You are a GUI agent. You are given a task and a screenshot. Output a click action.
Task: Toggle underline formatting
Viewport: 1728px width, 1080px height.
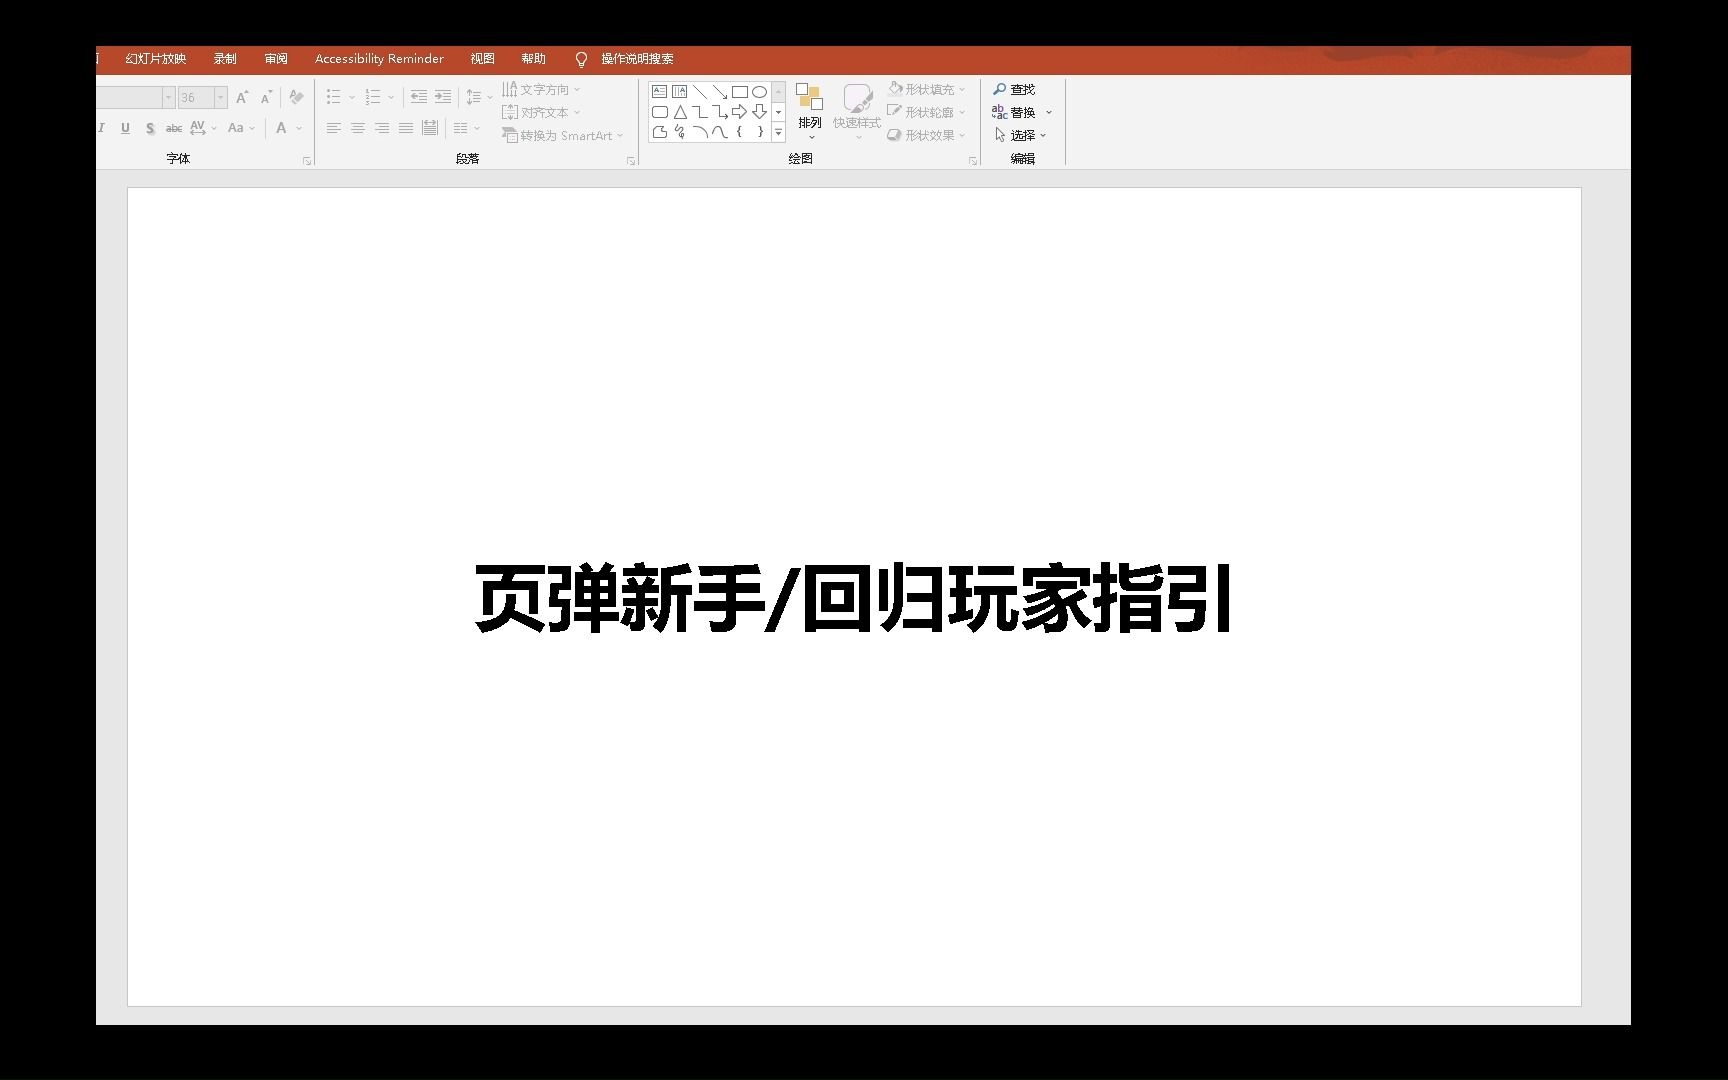pos(124,128)
